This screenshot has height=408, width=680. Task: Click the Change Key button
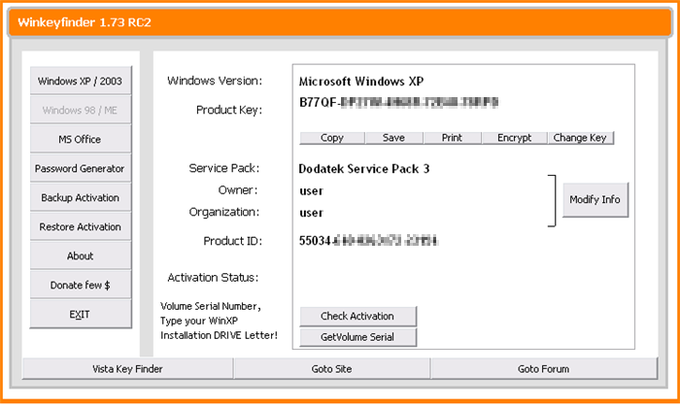(x=580, y=137)
